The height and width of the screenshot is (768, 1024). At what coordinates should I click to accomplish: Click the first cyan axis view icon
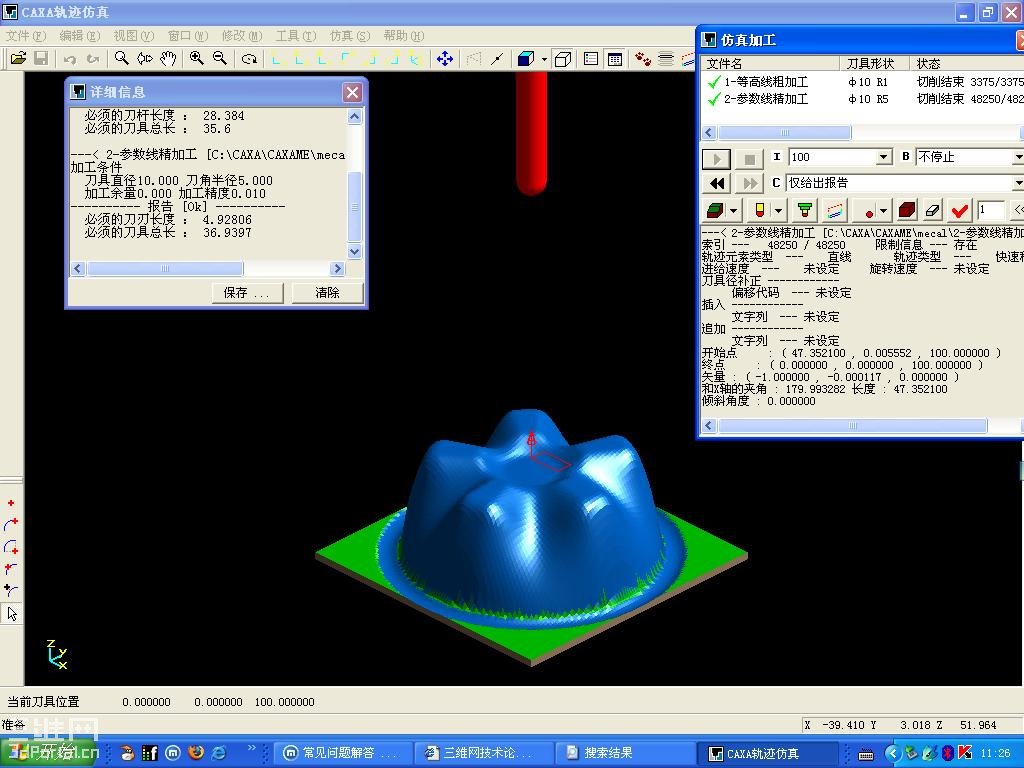click(x=276, y=59)
